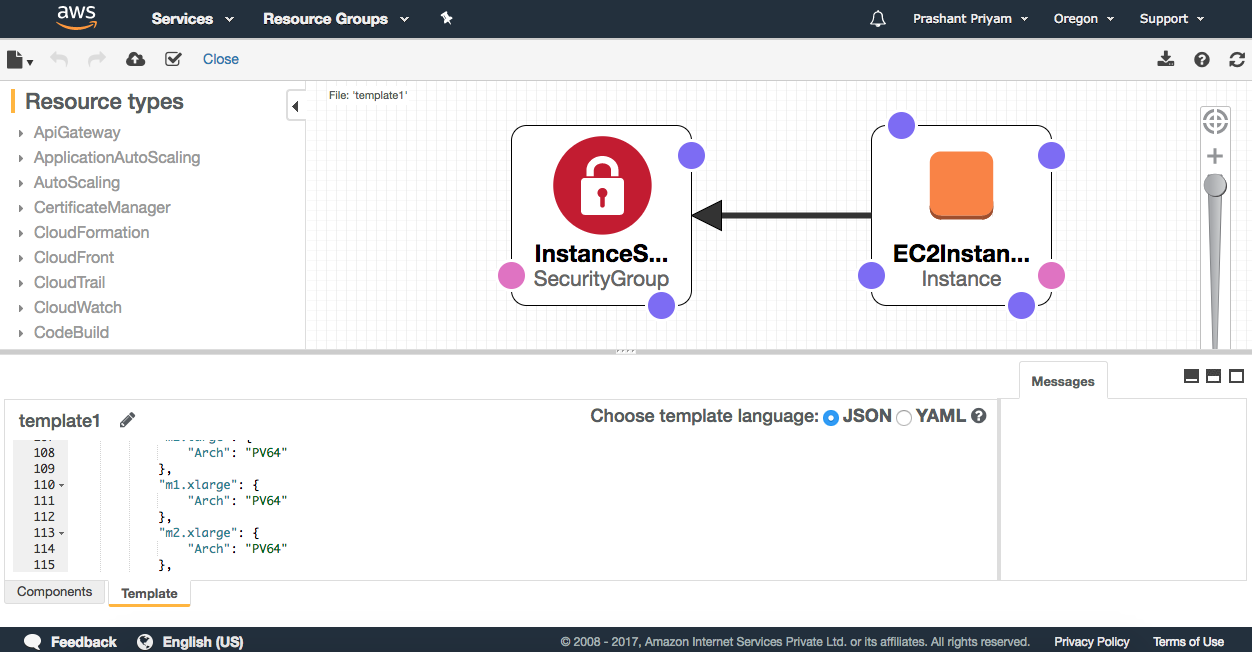
Task: Click the "m2.xlarge" key in the editor
Action: point(198,533)
